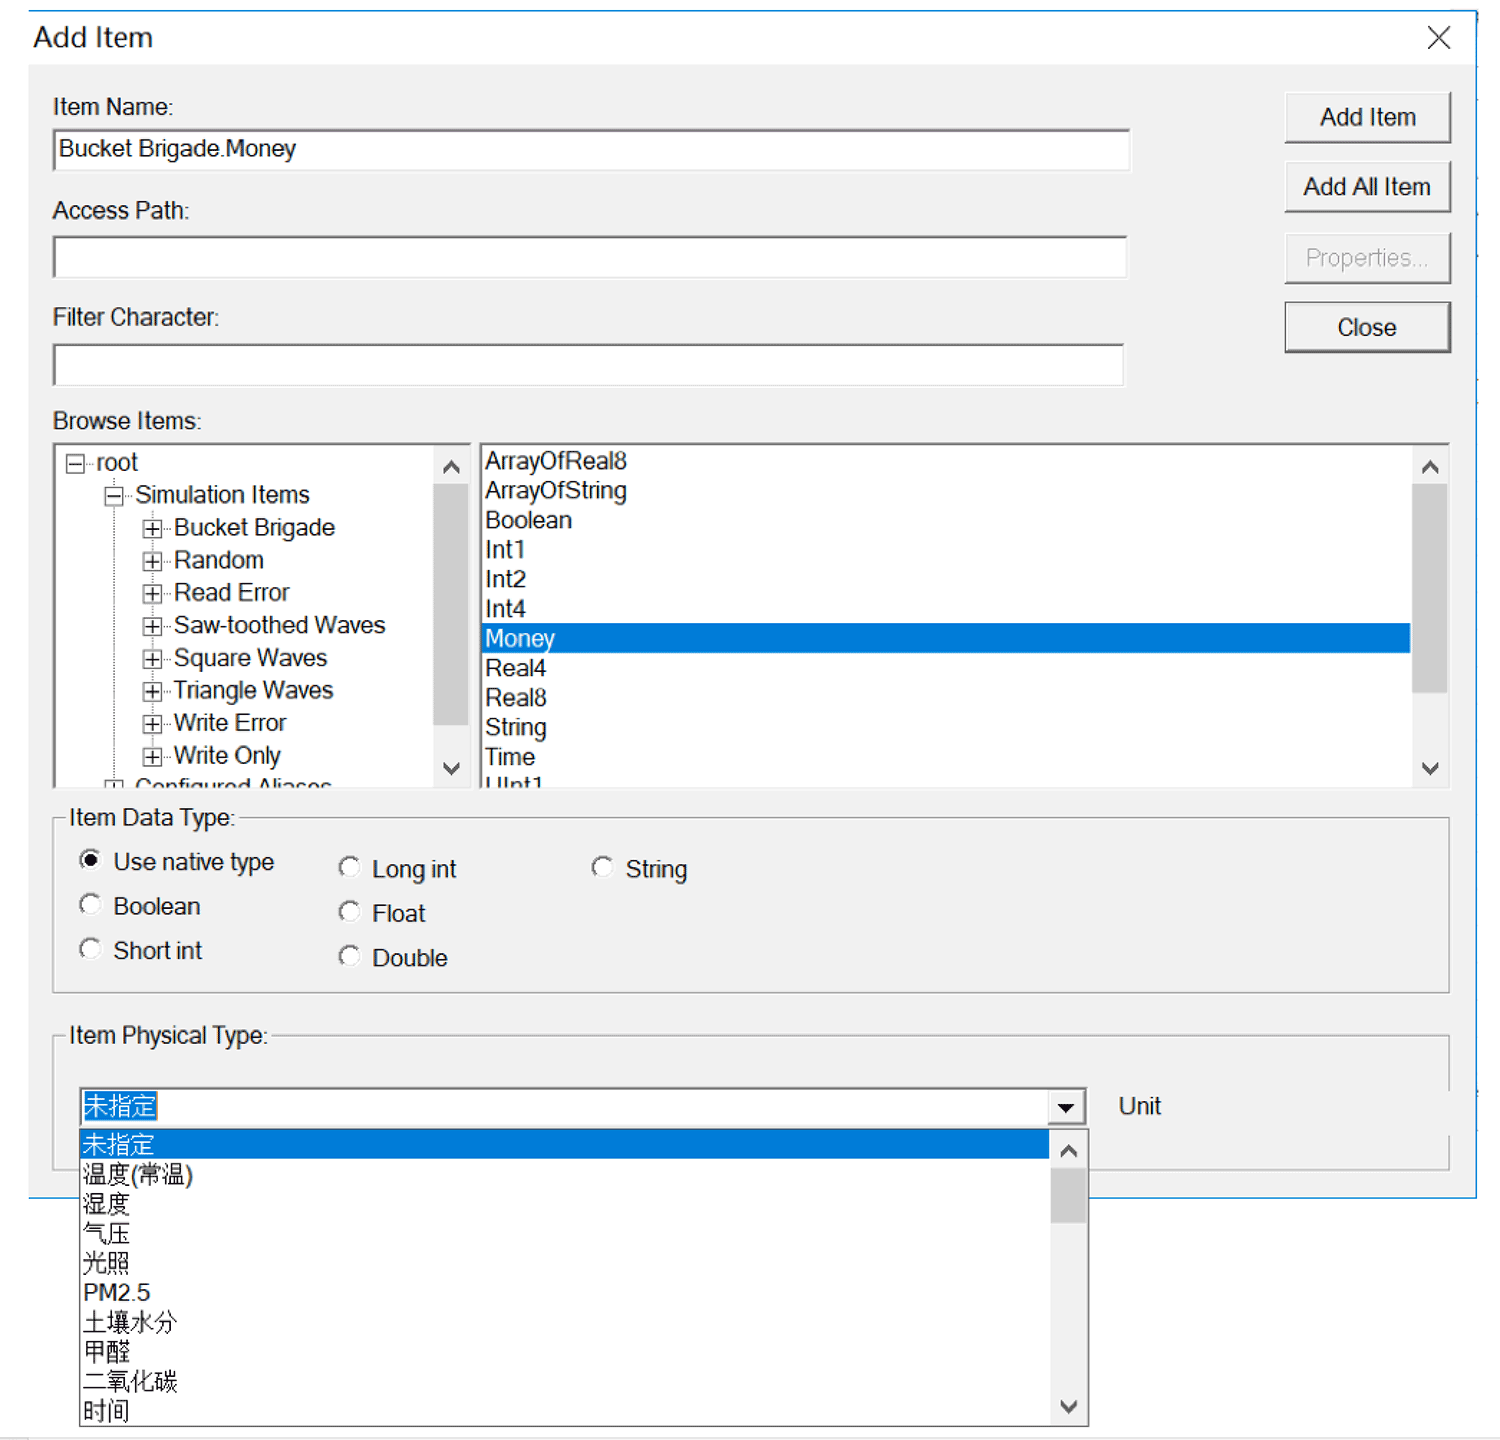Click tree panel scroll-up arrow
1500x1440 pixels.
point(451,467)
